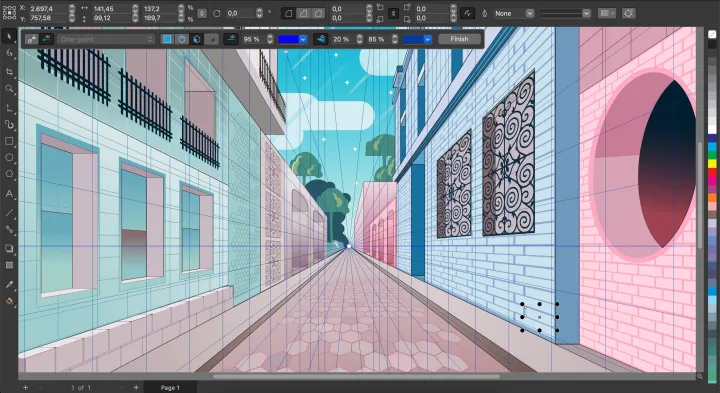The width and height of the screenshot is (720, 393).
Task: Select the Transparency checkerboard tool
Action: pos(9,265)
